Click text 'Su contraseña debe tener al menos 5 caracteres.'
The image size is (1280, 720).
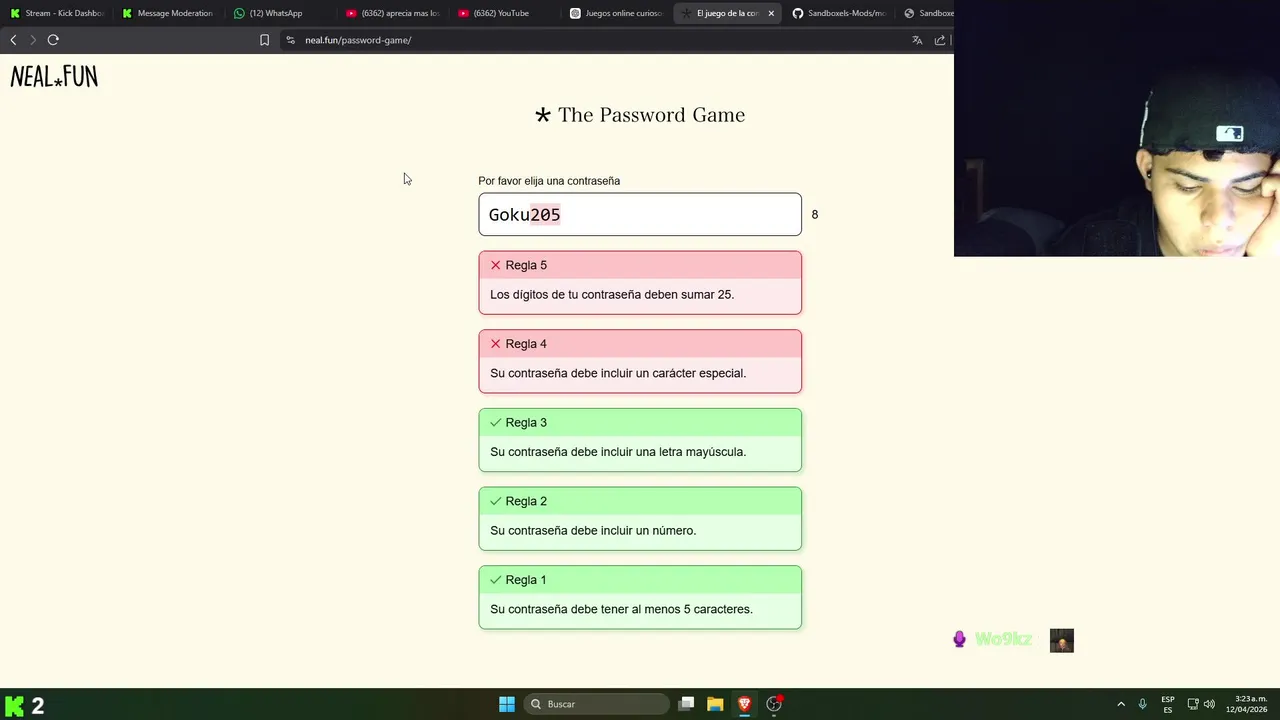tap(621, 609)
